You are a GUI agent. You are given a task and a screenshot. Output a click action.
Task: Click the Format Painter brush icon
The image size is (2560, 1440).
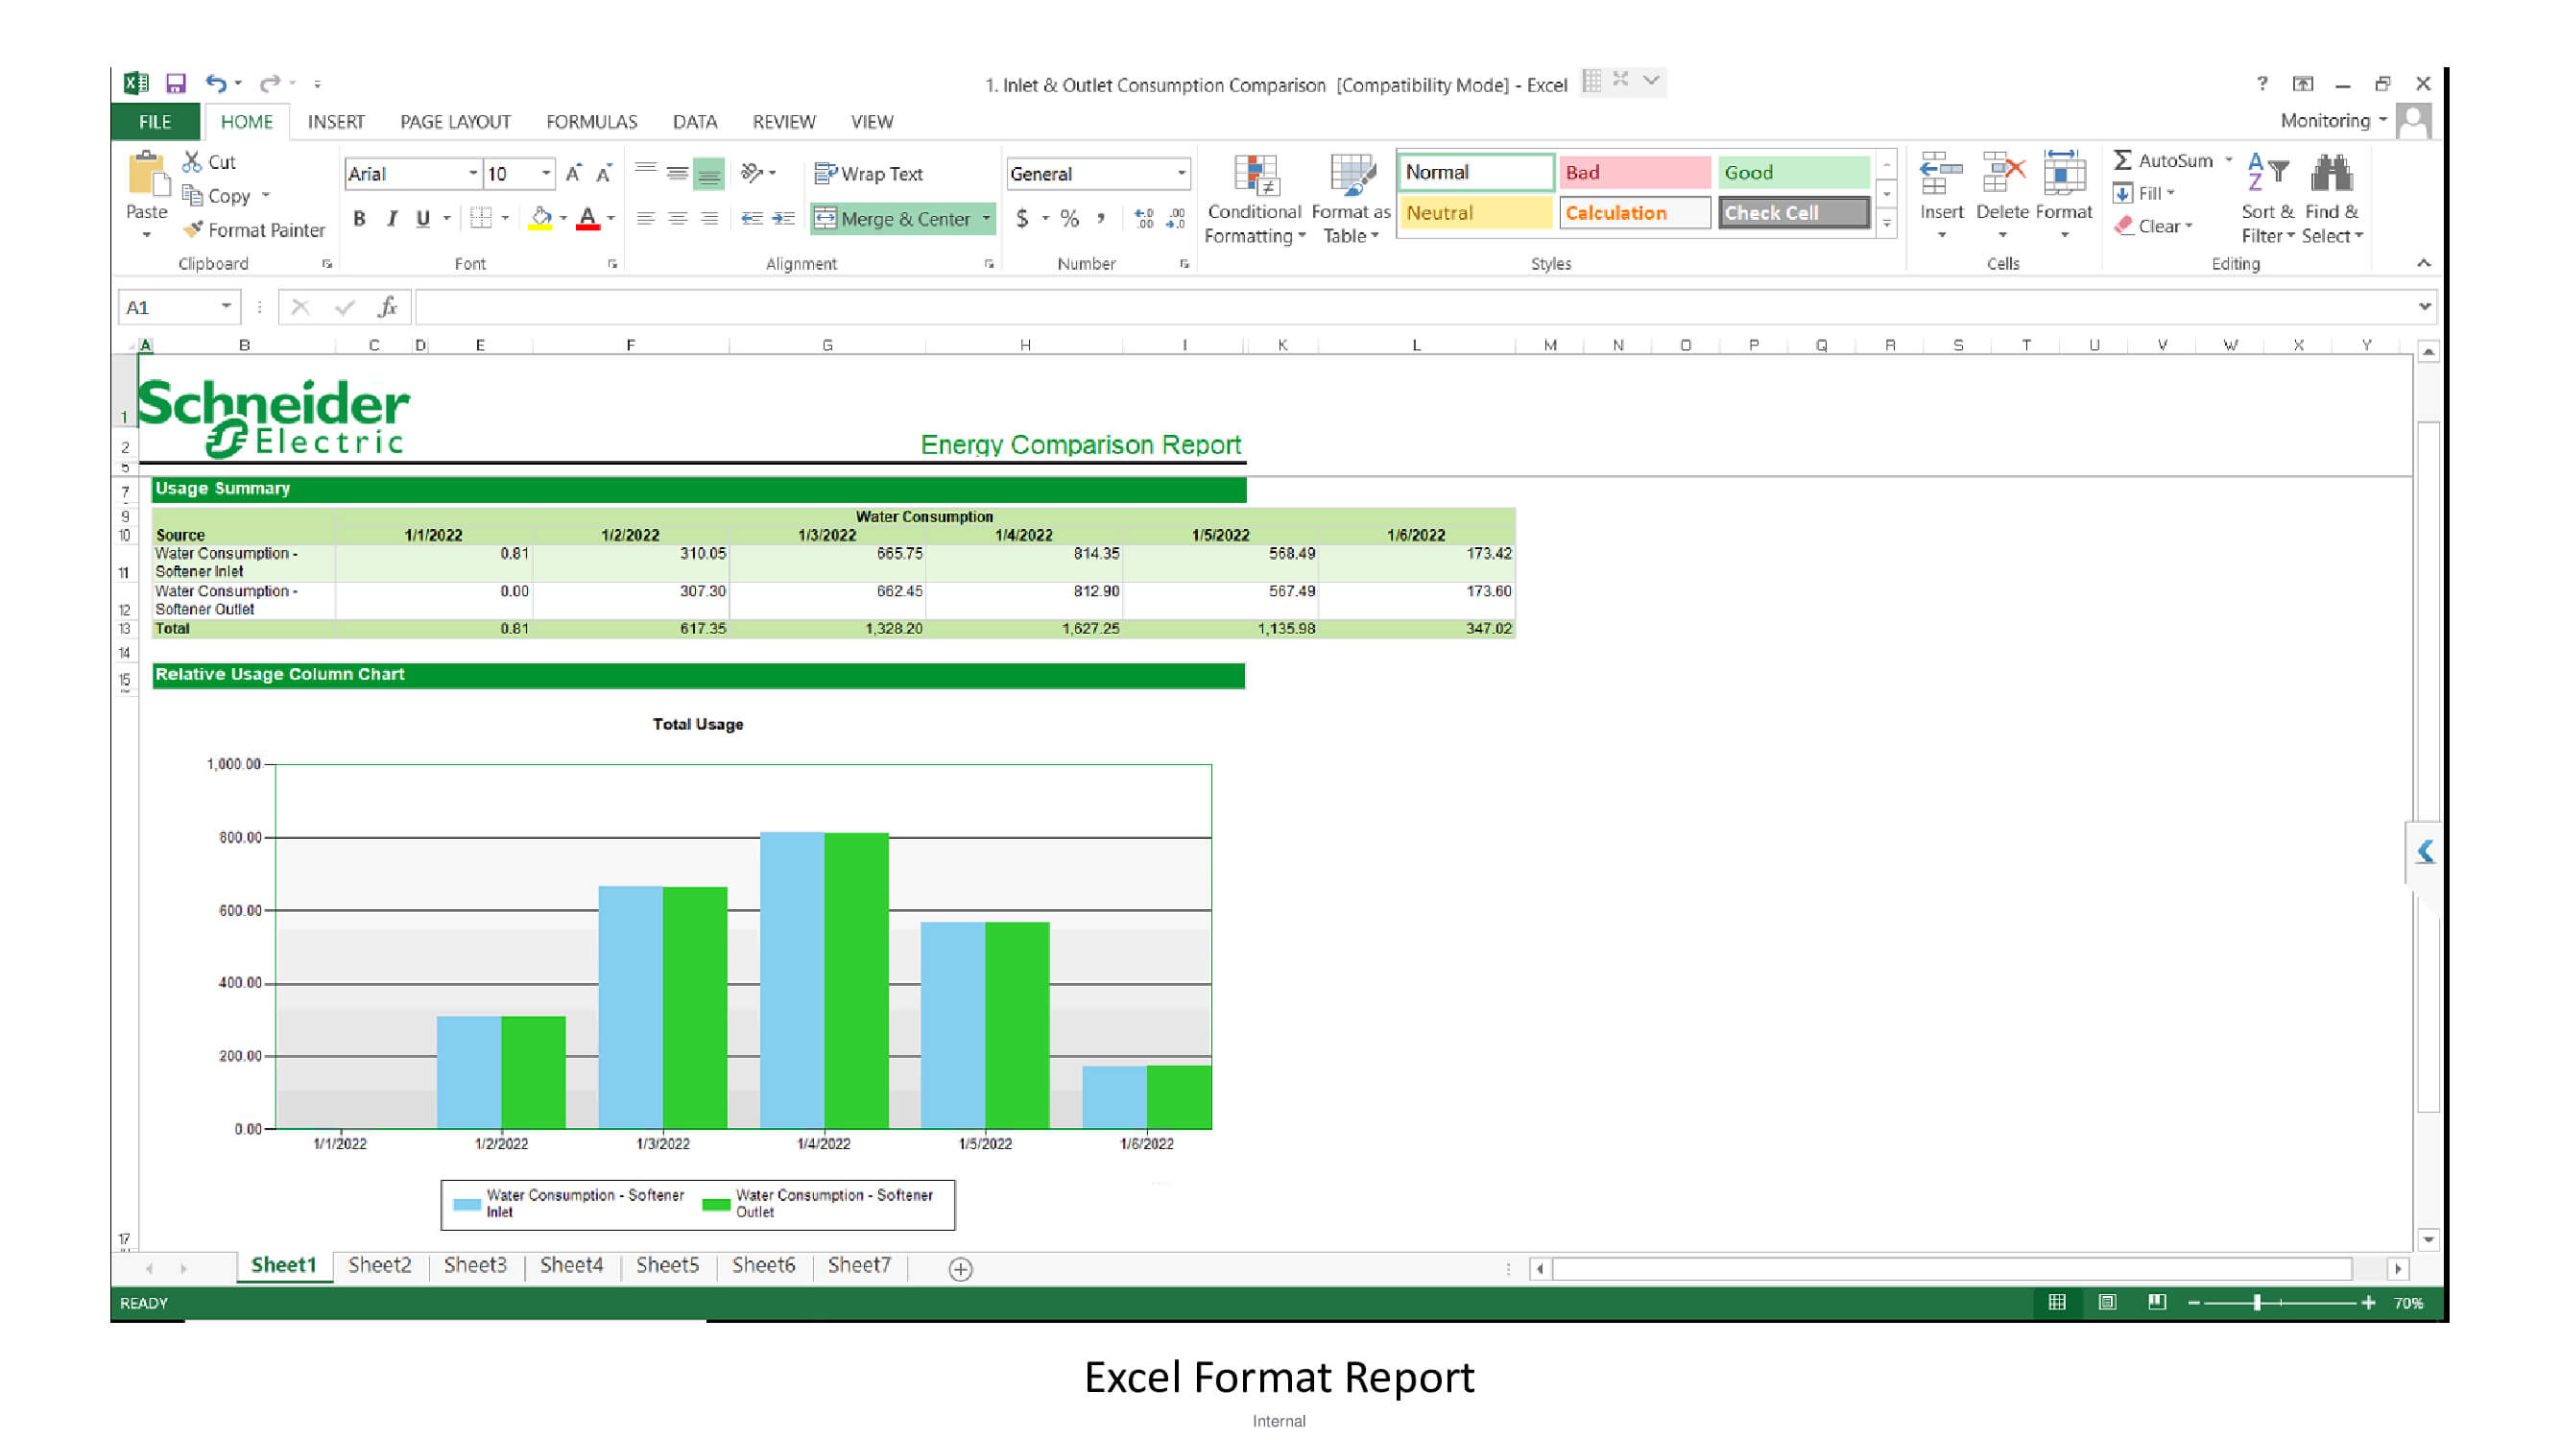click(x=194, y=230)
